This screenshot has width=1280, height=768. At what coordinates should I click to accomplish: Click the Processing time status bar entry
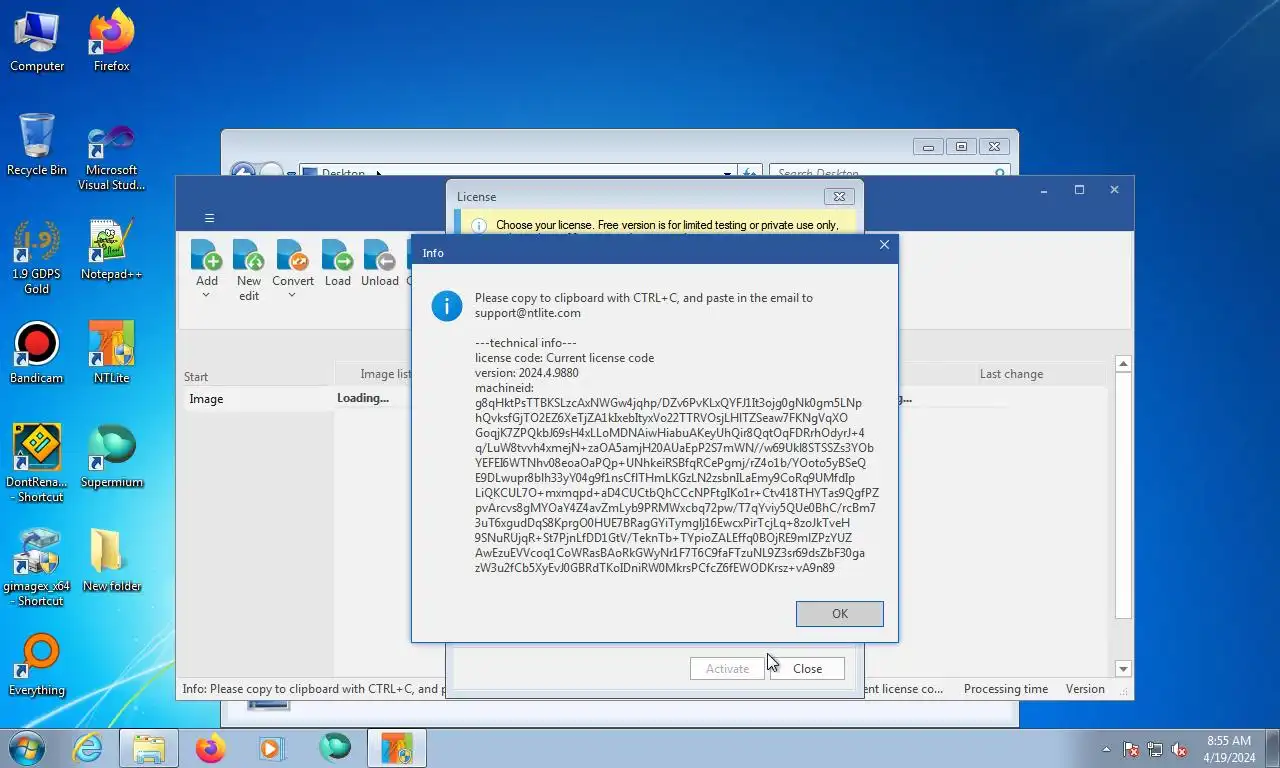point(1006,689)
